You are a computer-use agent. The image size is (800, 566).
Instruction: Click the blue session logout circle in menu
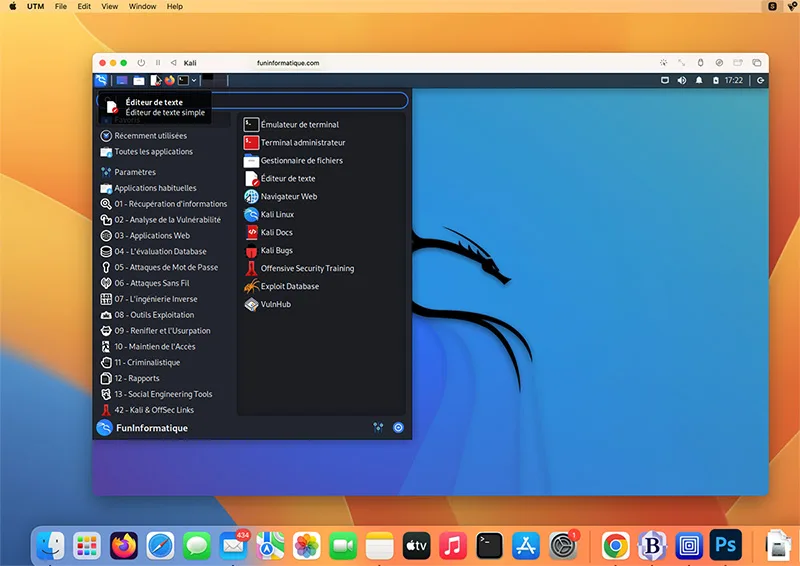tap(398, 427)
